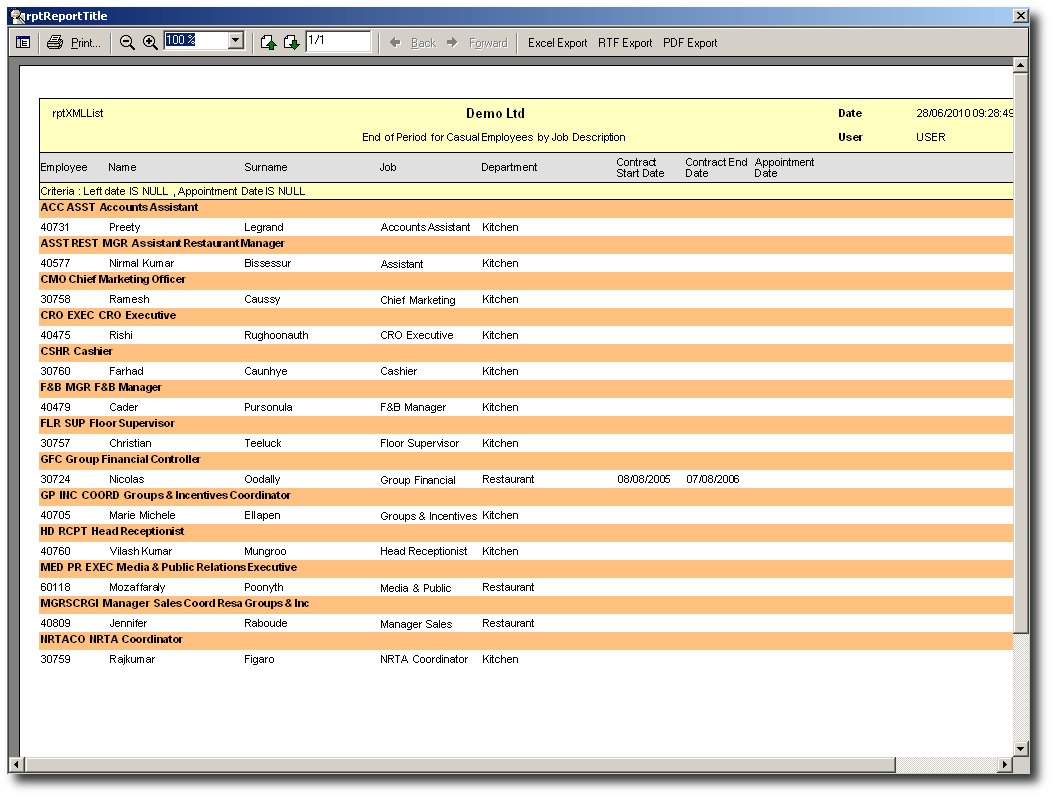Click PDF Export
The height and width of the screenshot is (797, 1053).
(x=690, y=43)
